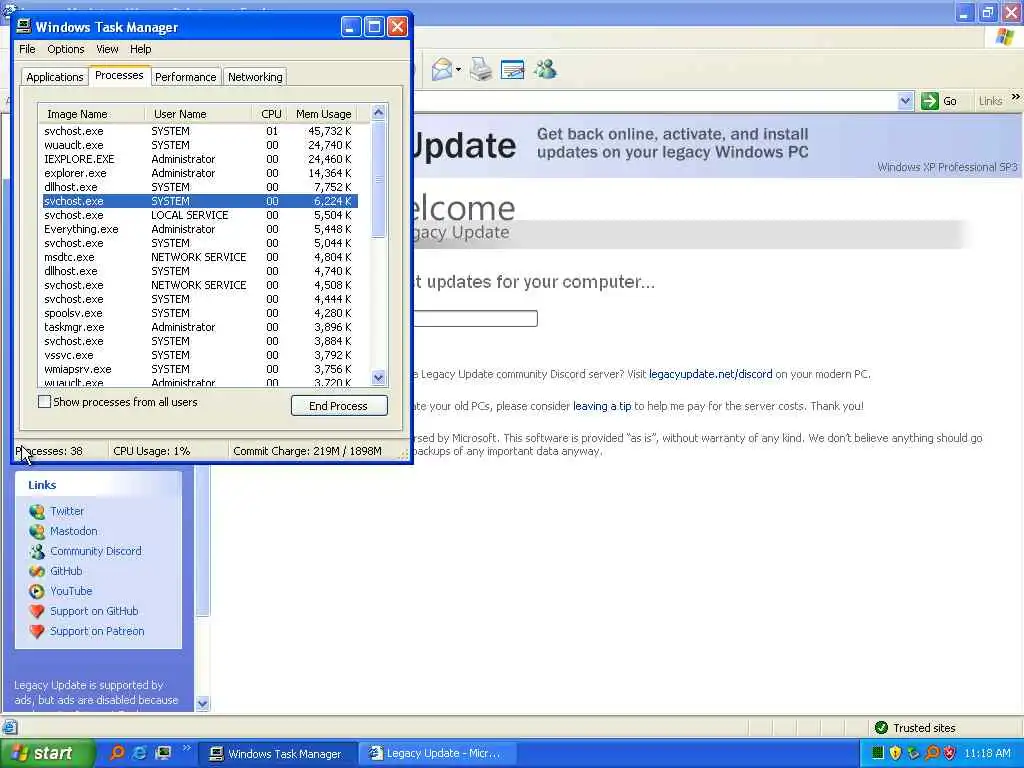
Task: Open the Mail toolbar icon in Internet Explorer
Action: (x=442, y=69)
